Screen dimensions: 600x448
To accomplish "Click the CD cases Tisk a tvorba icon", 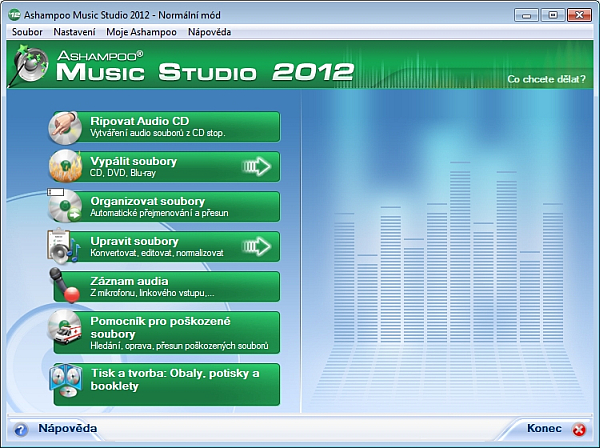I will tap(66, 381).
